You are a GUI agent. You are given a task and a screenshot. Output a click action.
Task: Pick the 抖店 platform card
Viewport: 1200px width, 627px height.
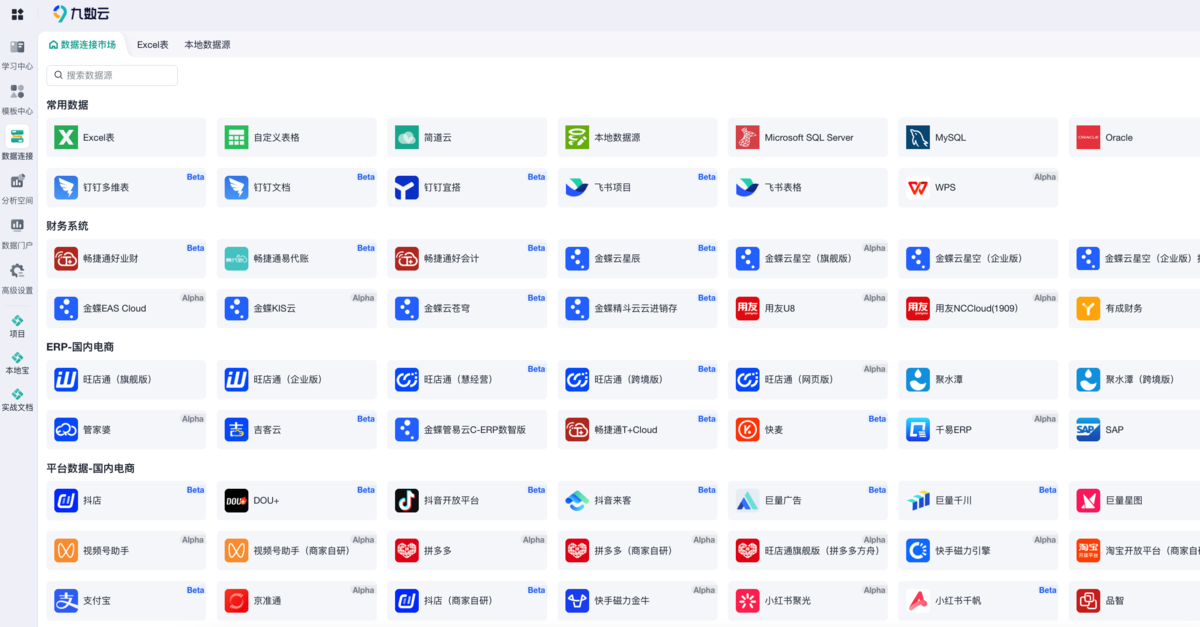[x=127, y=501]
